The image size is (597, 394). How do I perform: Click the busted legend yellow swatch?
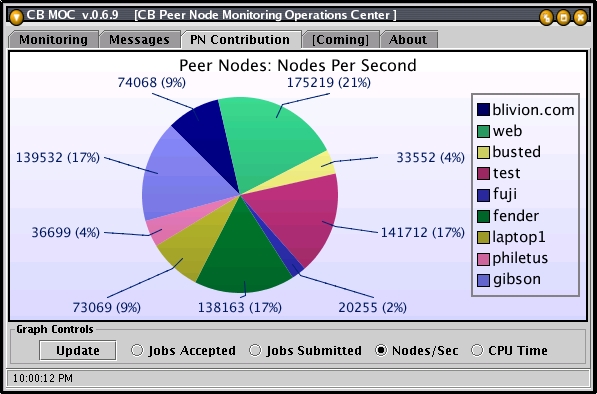[x=483, y=152]
